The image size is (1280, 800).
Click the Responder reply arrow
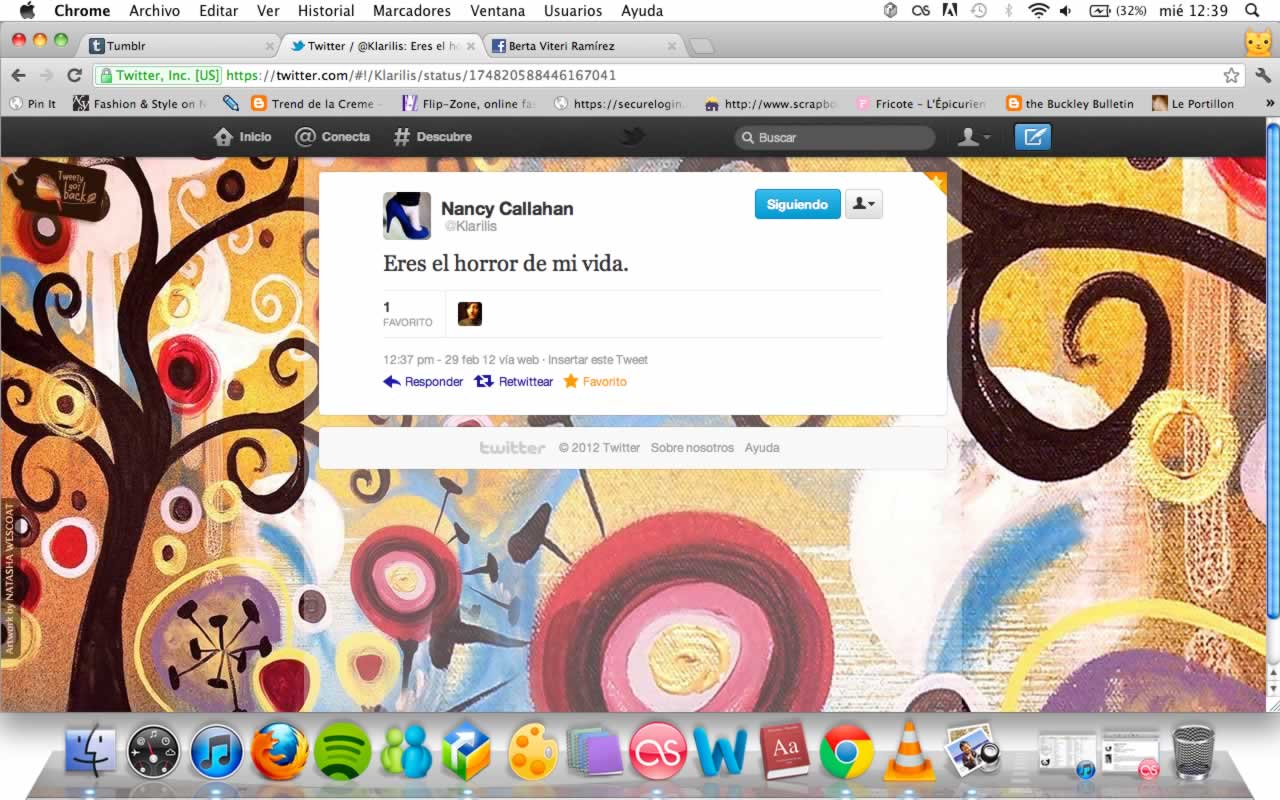(x=392, y=381)
